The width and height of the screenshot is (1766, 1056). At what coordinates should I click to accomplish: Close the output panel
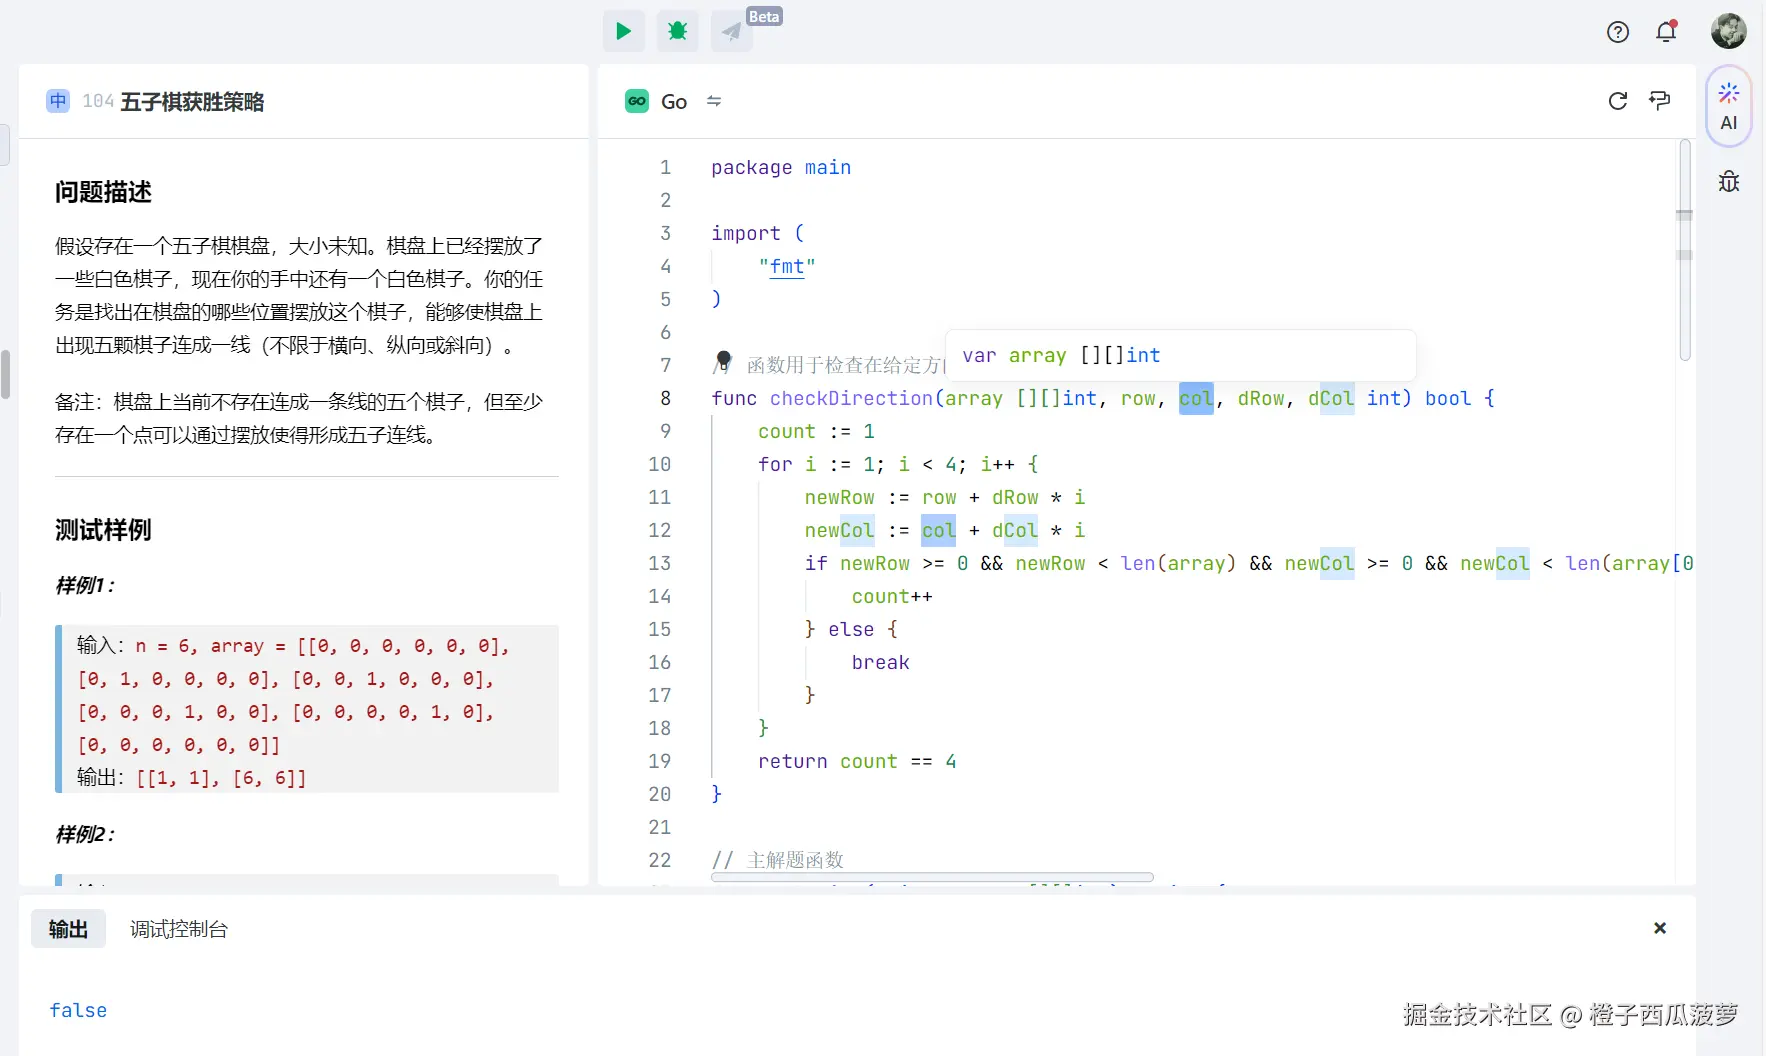point(1660,928)
